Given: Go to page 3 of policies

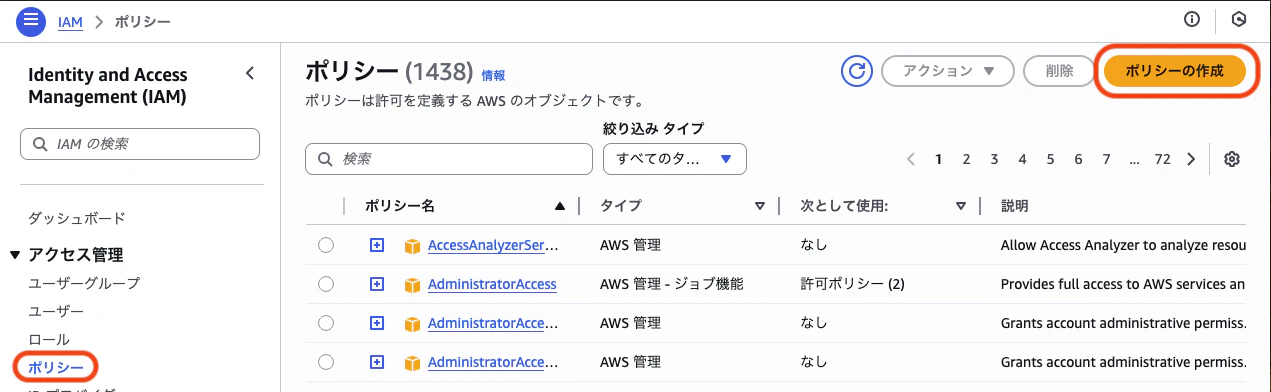Looking at the screenshot, I should tap(995, 159).
